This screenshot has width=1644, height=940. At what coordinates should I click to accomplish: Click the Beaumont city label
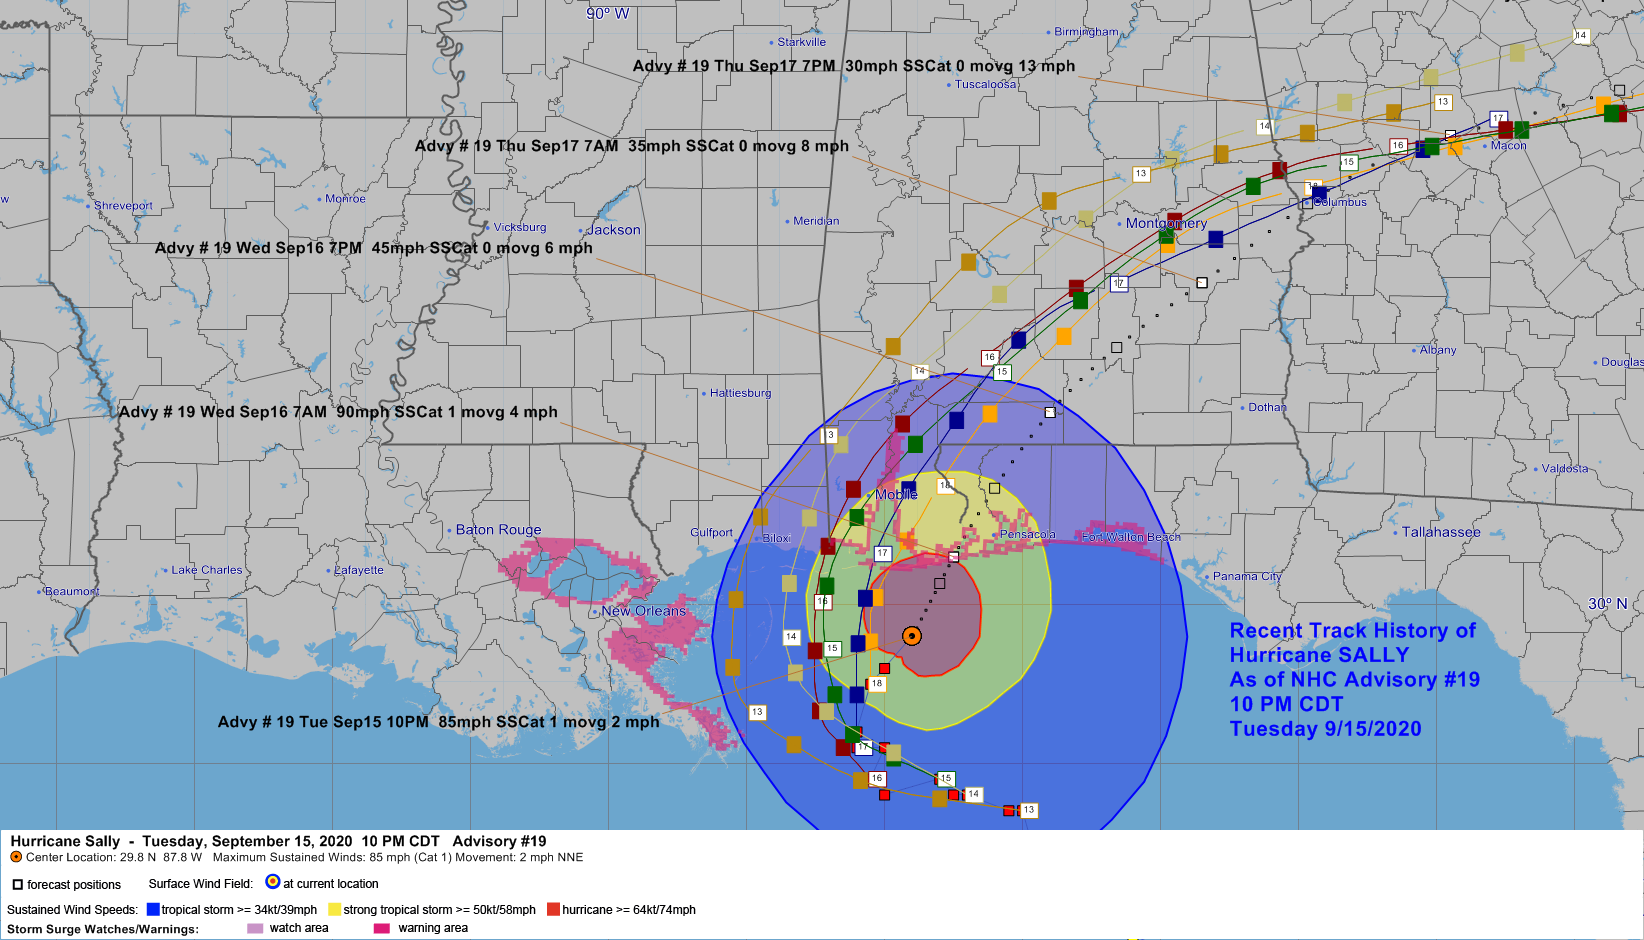pos(71,591)
